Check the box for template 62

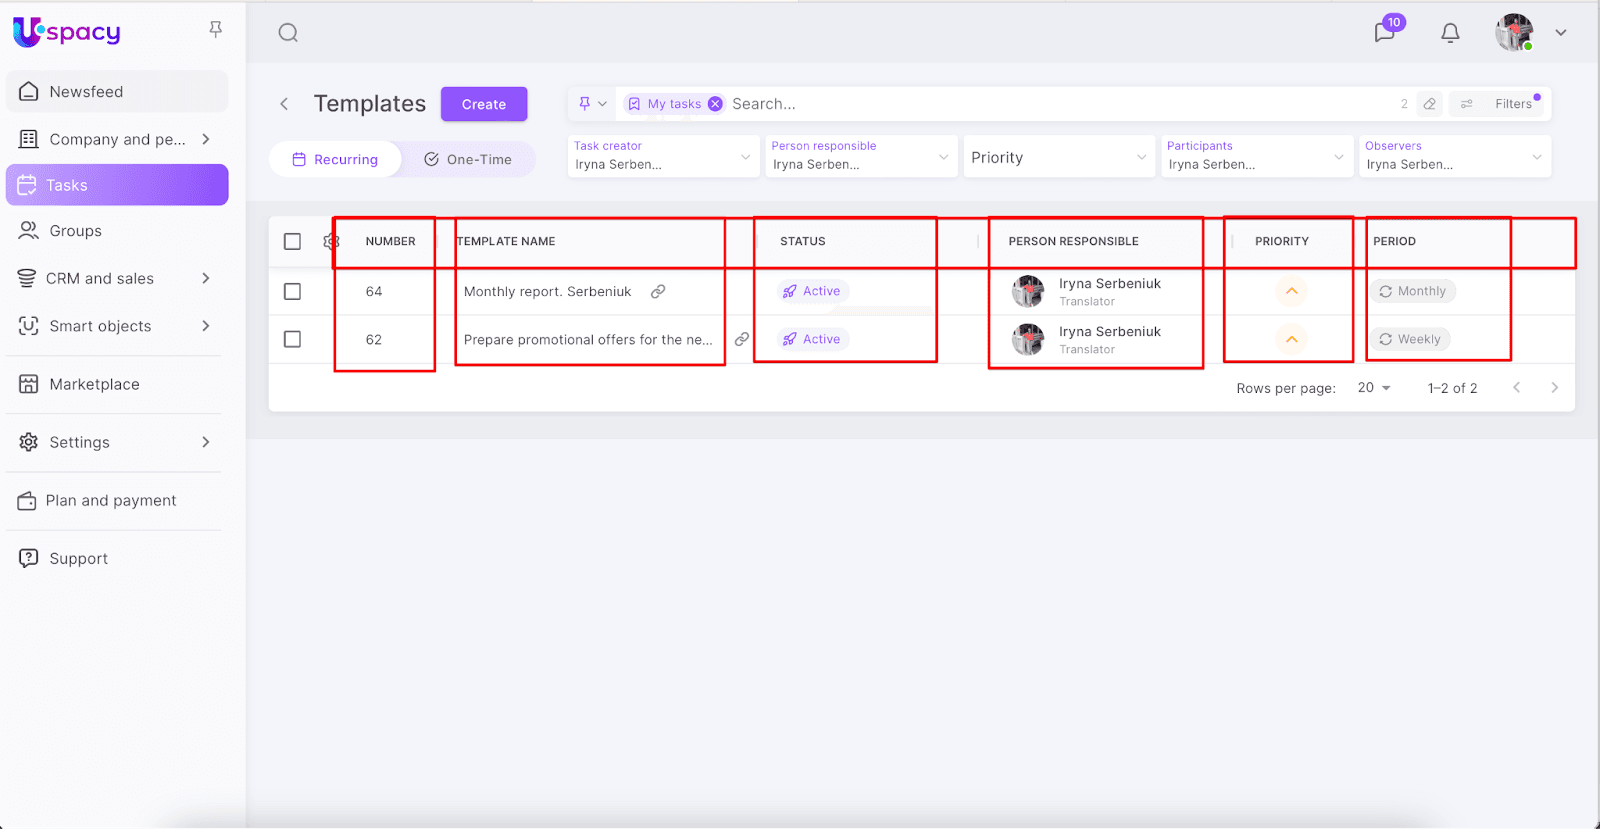pyautogui.click(x=292, y=339)
